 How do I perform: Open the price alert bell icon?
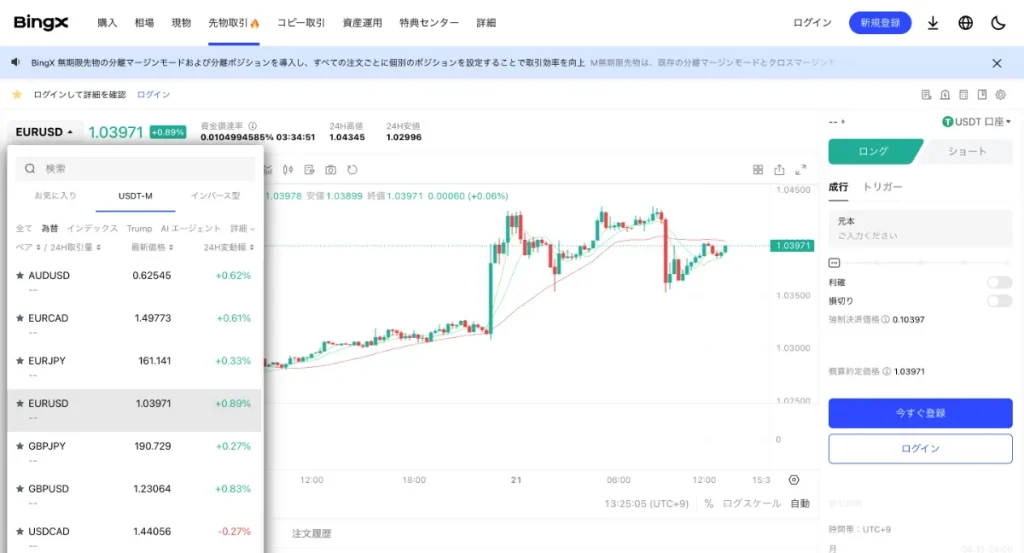coord(945,95)
